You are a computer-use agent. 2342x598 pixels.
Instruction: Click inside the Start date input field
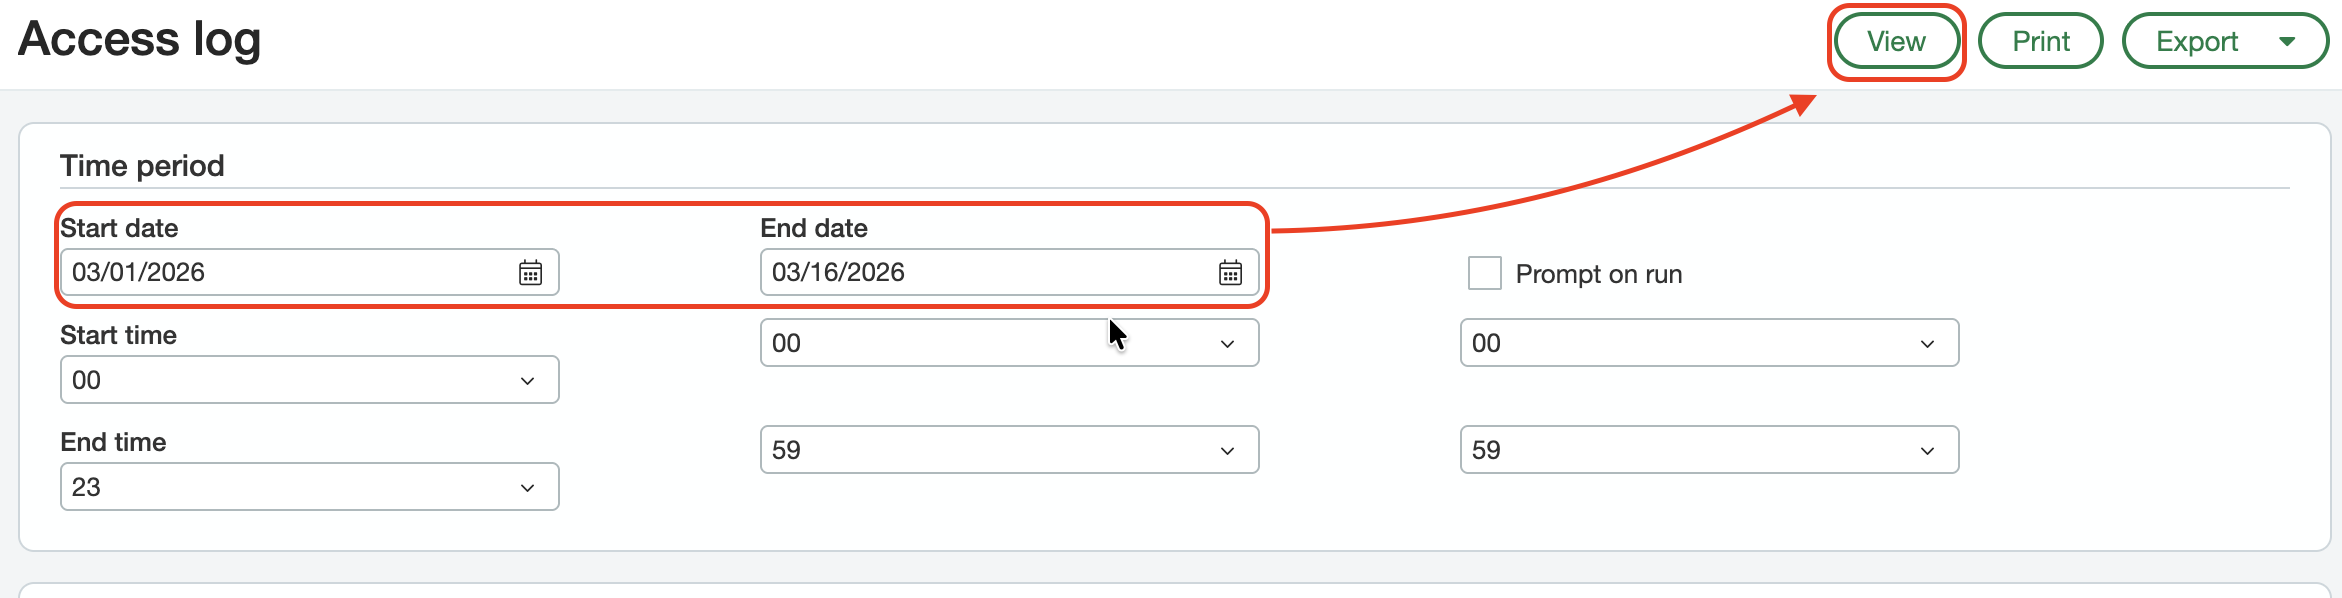coord(250,272)
